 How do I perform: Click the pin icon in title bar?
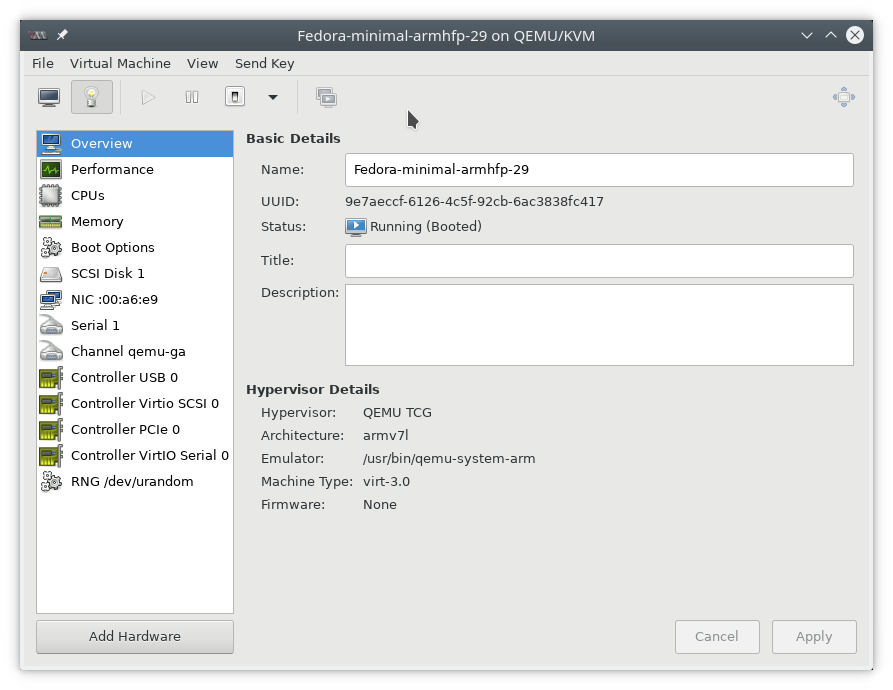click(62, 35)
